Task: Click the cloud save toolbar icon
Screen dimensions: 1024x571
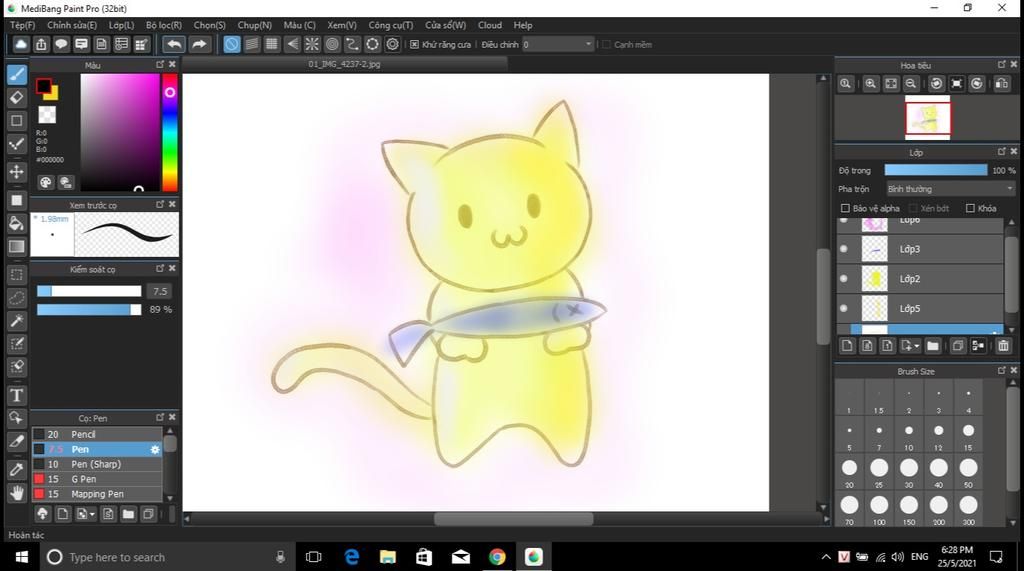Action: (x=21, y=44)
